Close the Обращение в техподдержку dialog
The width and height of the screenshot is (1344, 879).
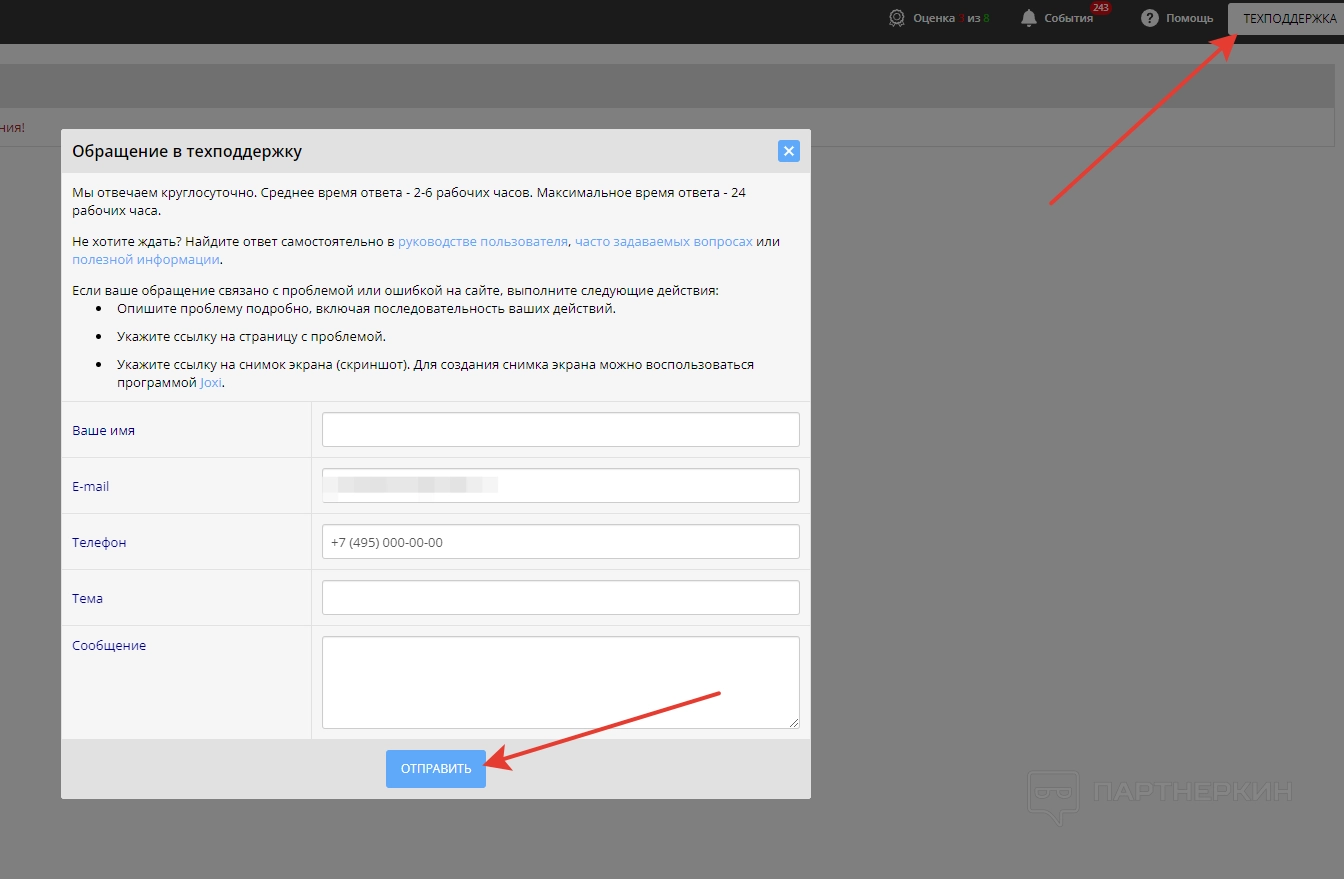[x=789, y=151]
